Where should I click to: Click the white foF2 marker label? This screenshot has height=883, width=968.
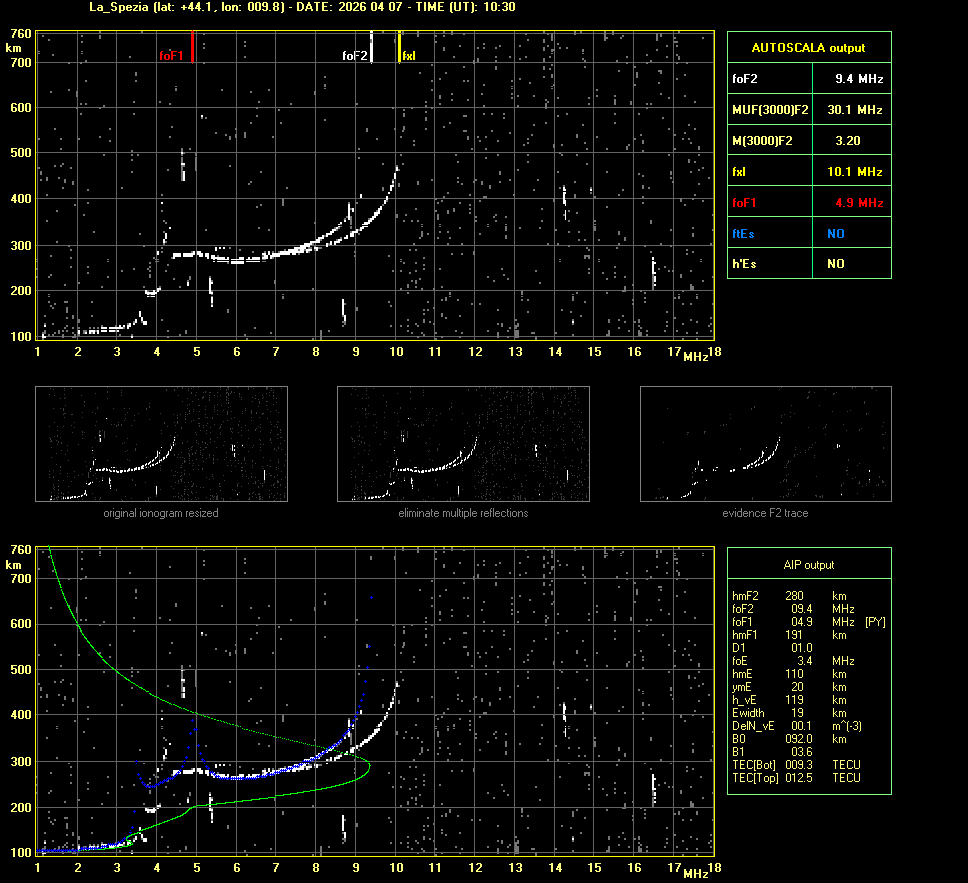tap(354, 56)
